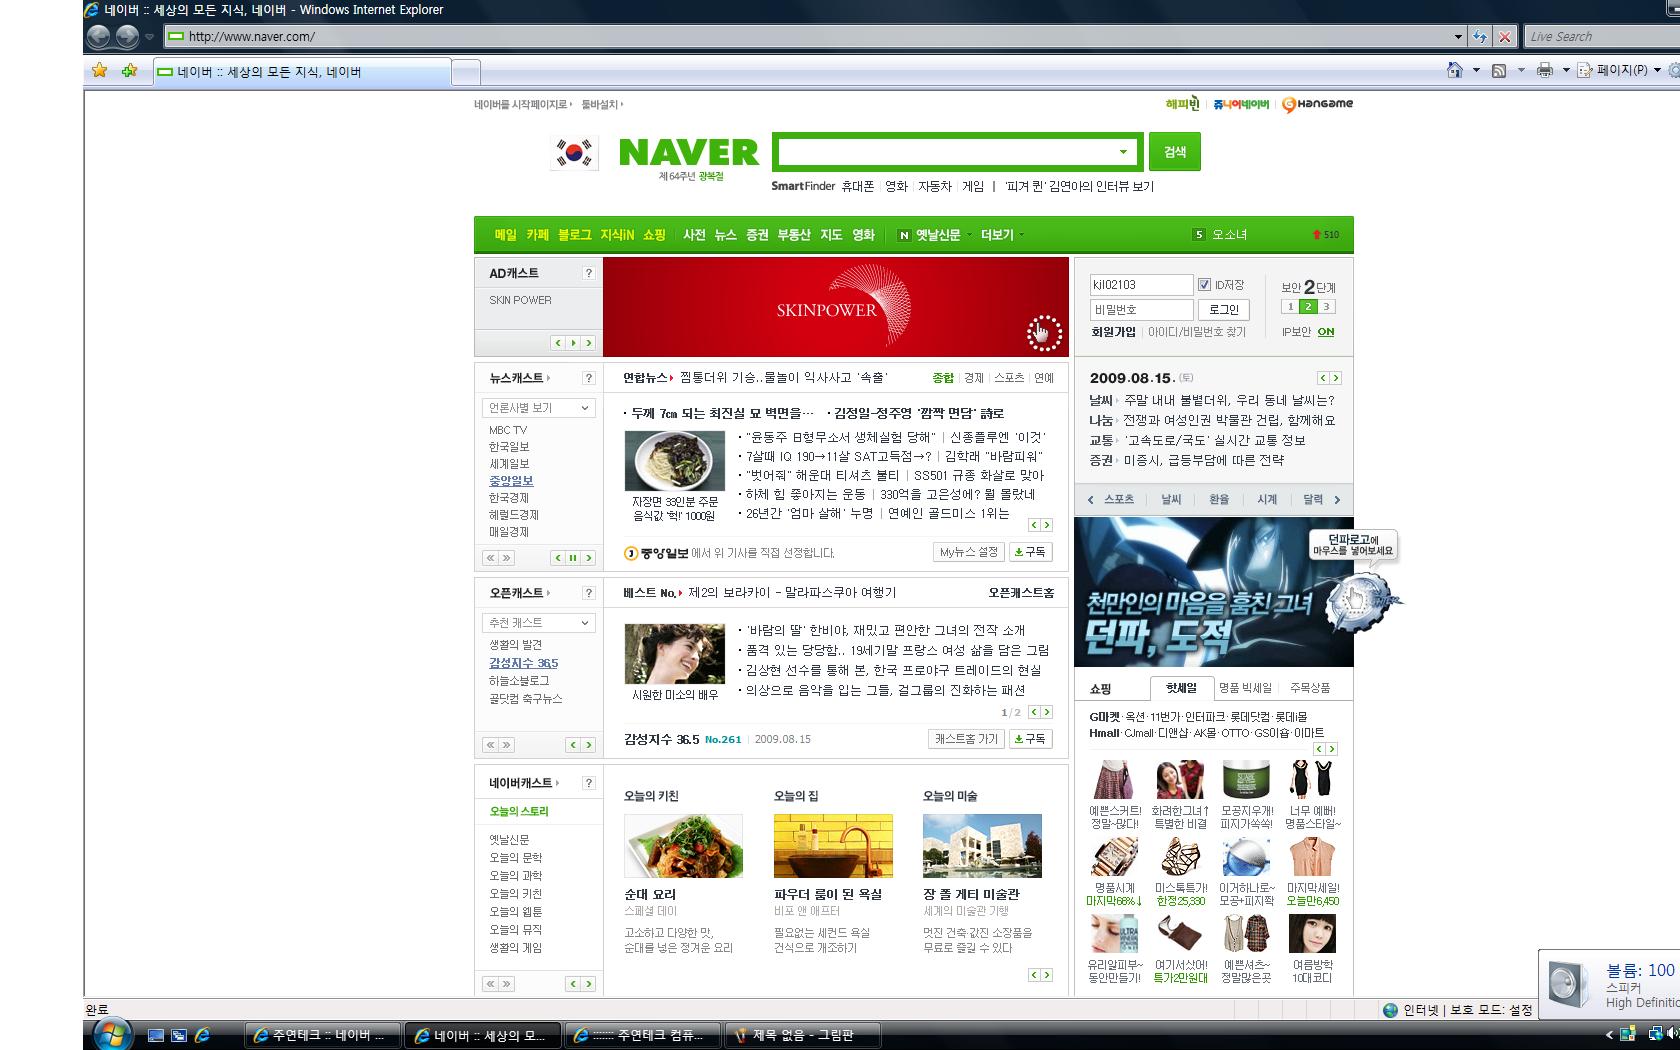1680x1050 pixels.
Task: Click the 회원가입 sign-up link
Action: [1113, 332]
